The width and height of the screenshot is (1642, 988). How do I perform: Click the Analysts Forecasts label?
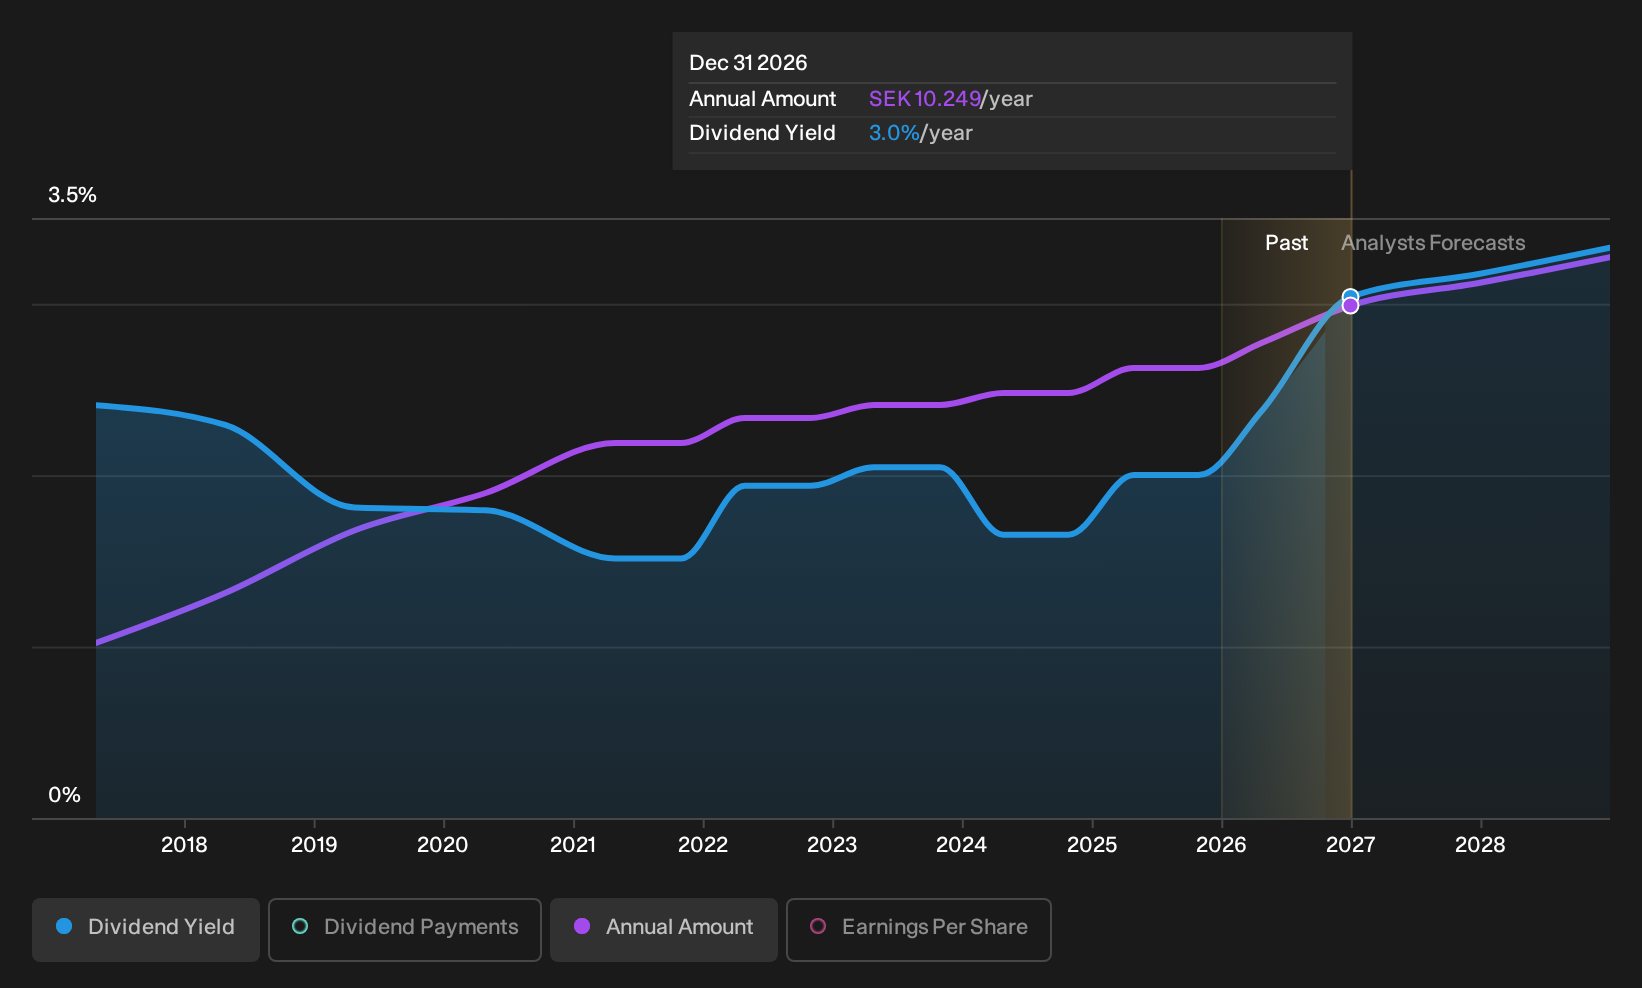tap(1433, 243)
